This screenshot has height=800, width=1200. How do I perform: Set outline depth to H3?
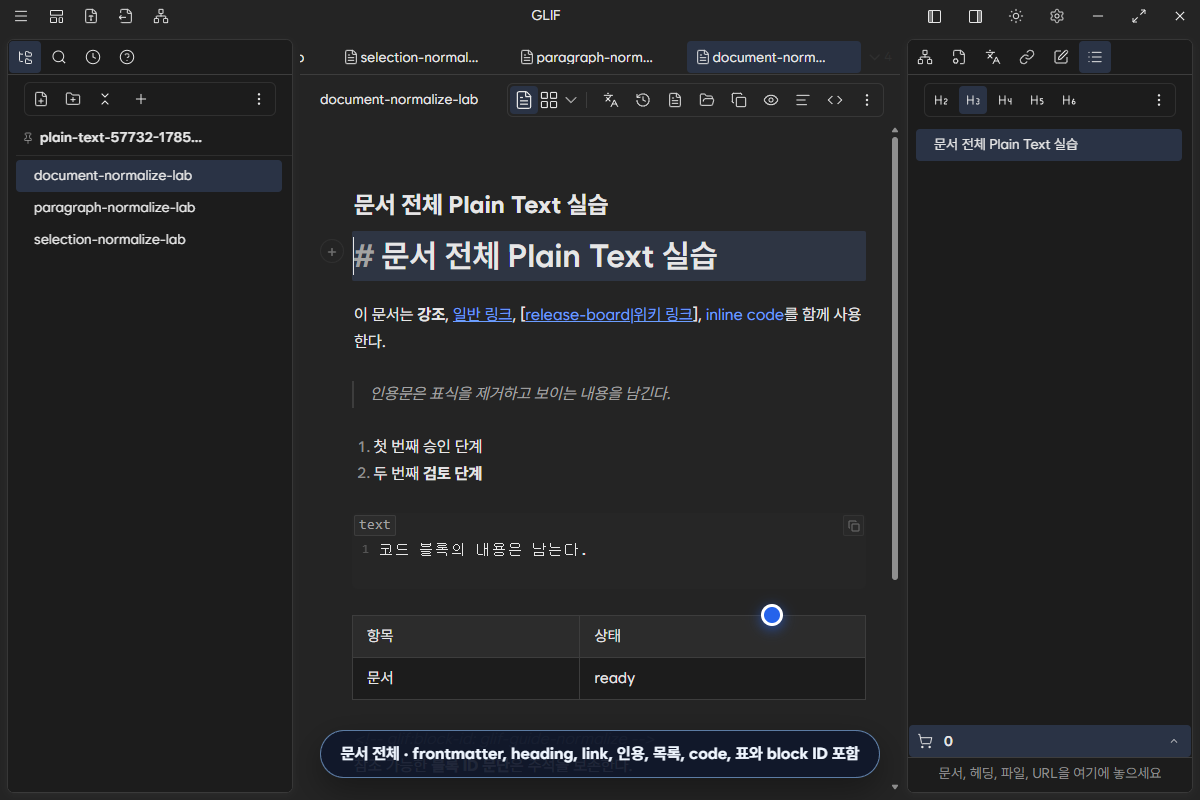(973, 100)
